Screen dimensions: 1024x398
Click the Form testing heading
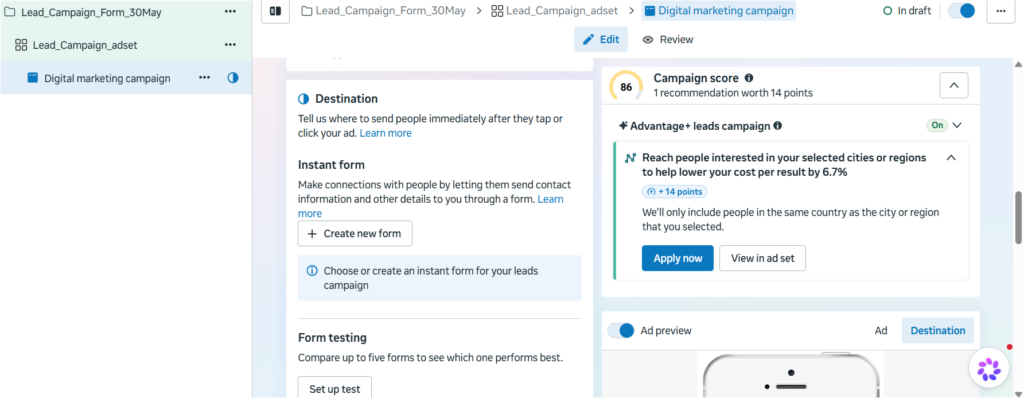332,337
